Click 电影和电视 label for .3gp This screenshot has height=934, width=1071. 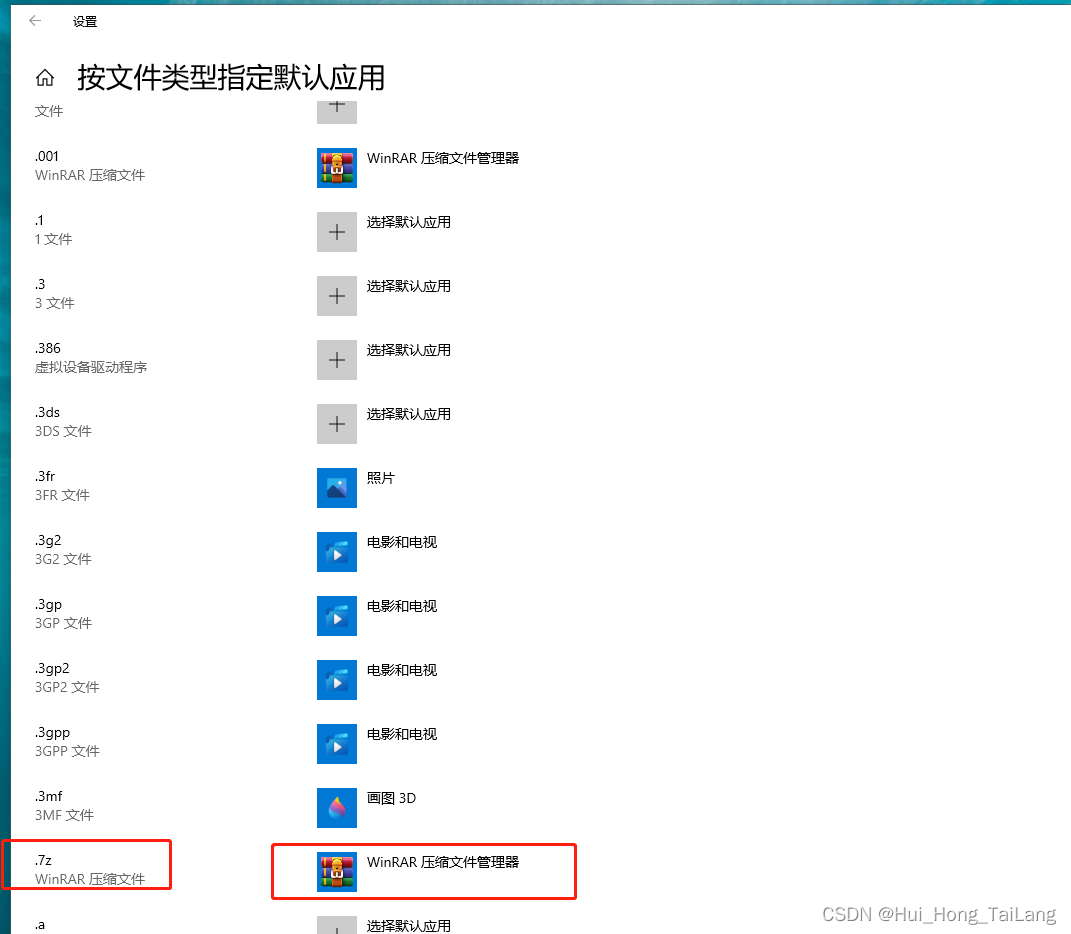pos(402,606)
